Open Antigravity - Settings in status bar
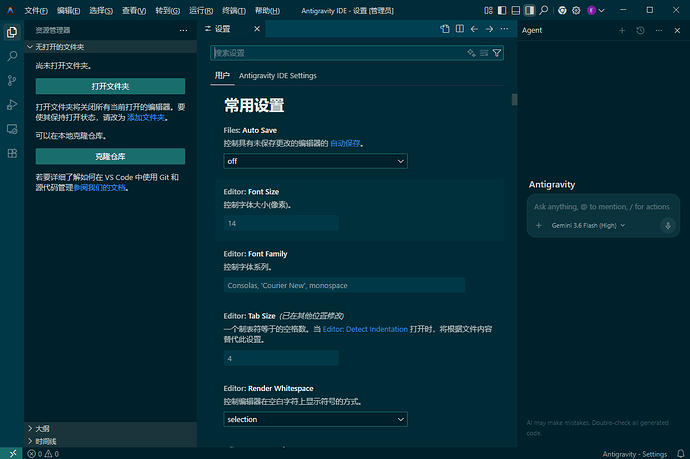 click(x=635, y=454)
